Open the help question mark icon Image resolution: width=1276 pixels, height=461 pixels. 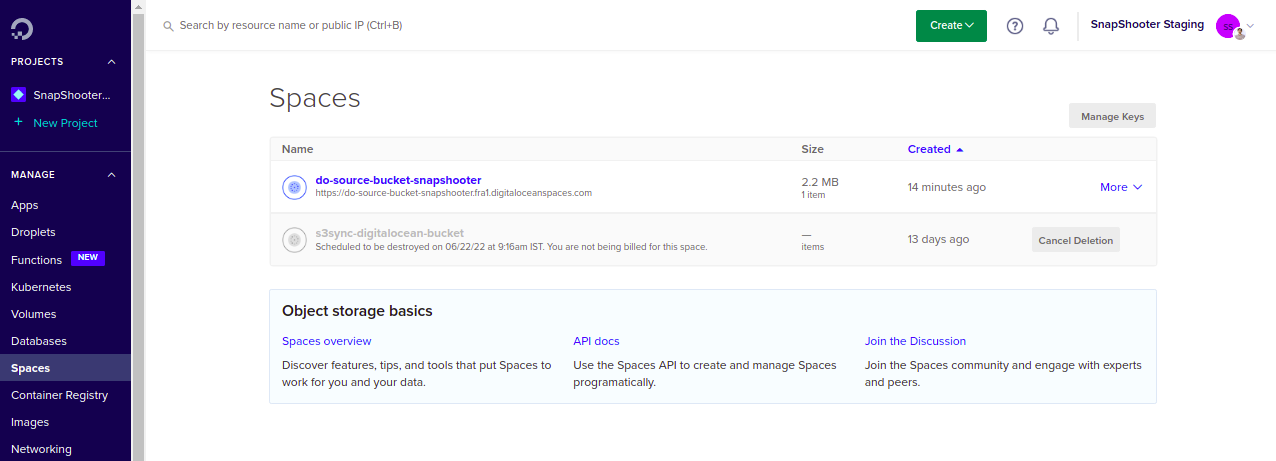coord(1015,26)
